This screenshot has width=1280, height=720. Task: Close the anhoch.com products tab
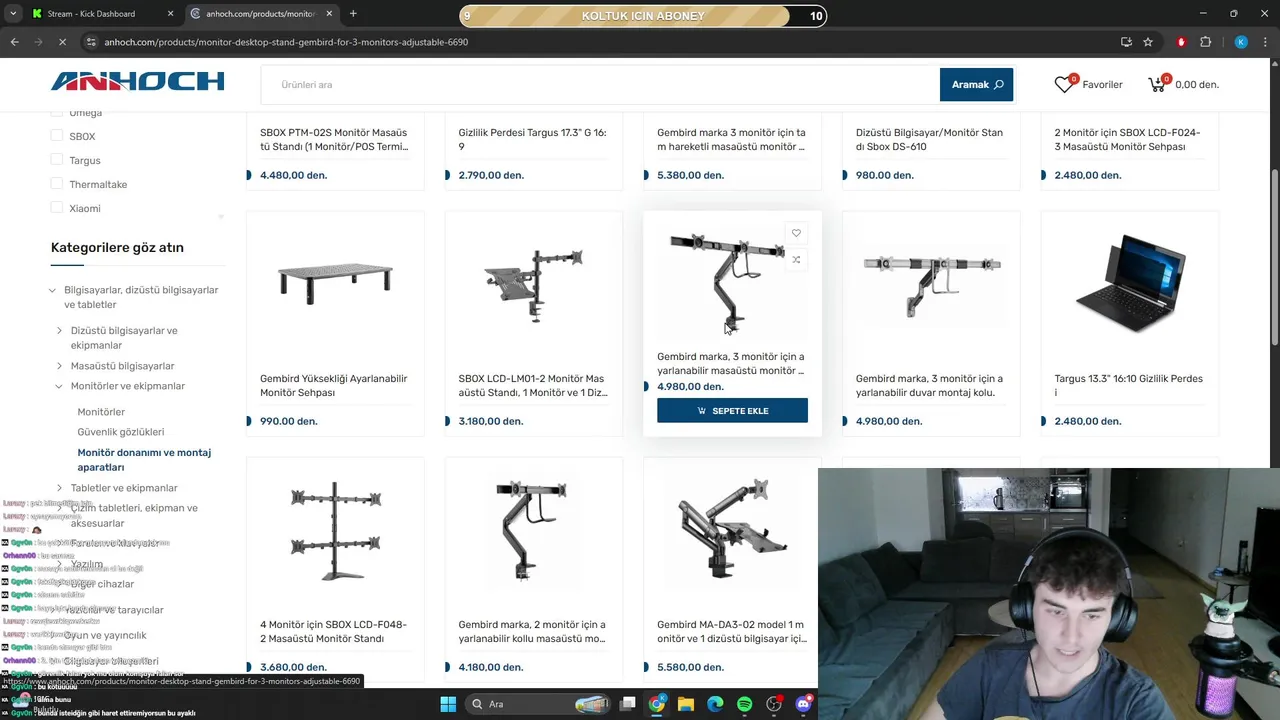tap(329, 14)
